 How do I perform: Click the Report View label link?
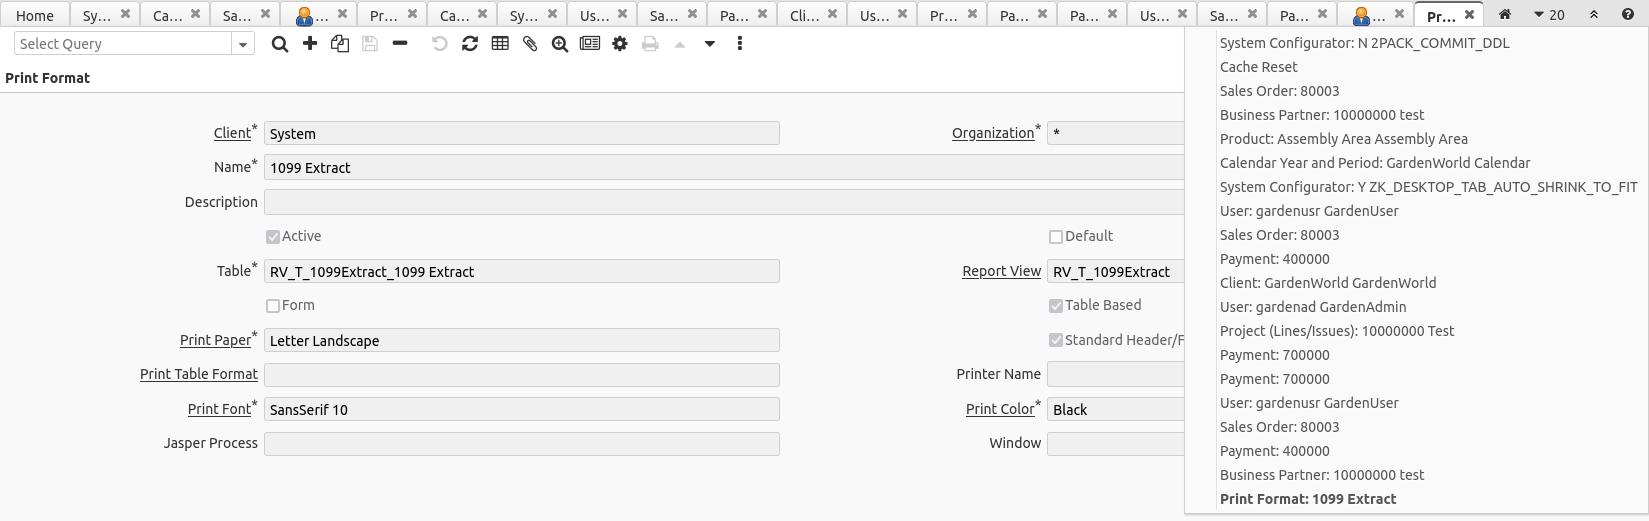tap(1001, 271)
